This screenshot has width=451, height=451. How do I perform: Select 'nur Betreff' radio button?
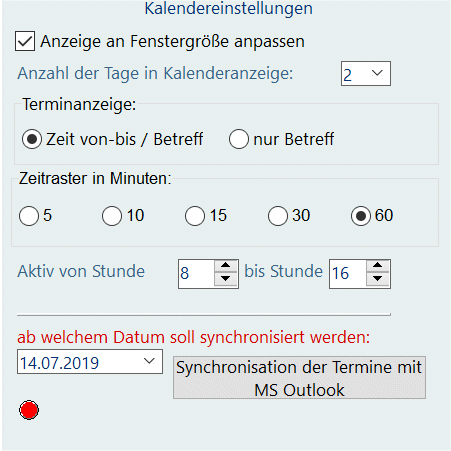[x=239, y=139]
